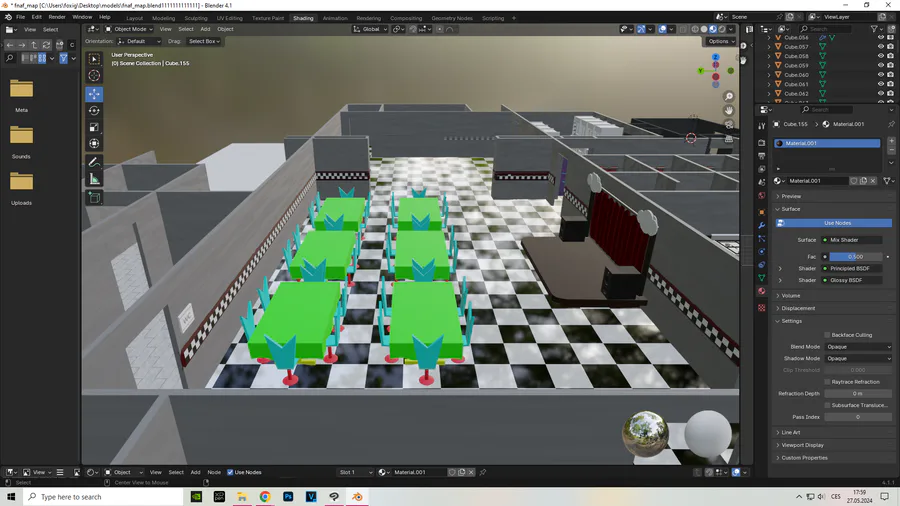Click the Principled BSDF shader field
The image size is (900, 506).
pyautogui.click(x=852, y=268)
